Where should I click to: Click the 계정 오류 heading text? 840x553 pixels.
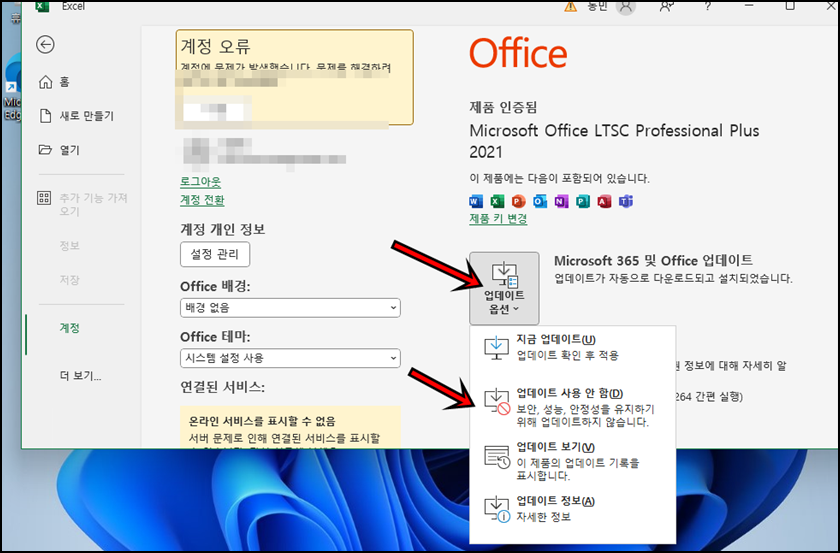pos(215,46)
